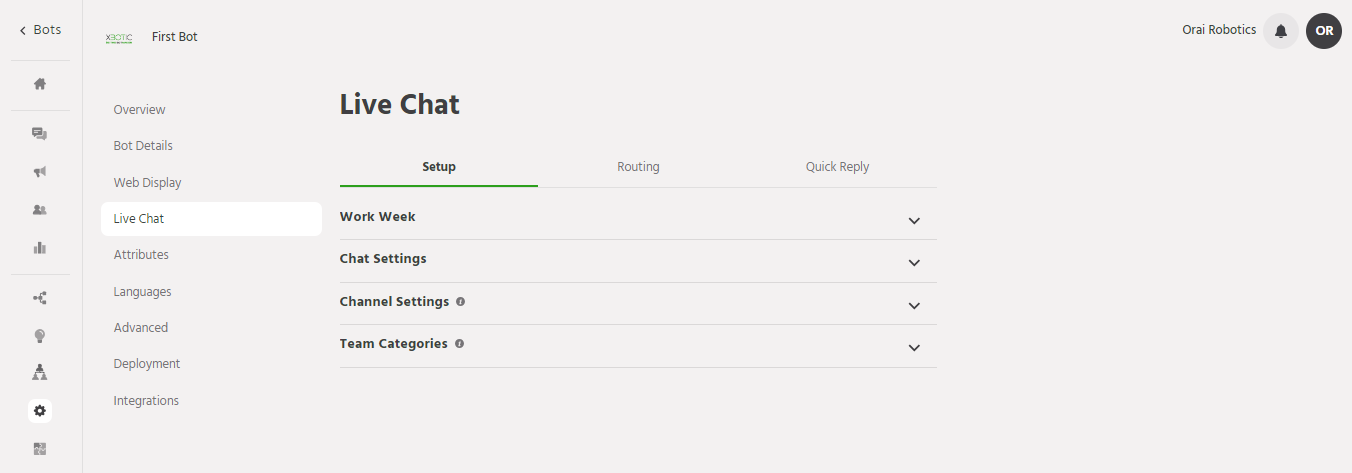Click the settings gear icon

pos(40,411)
